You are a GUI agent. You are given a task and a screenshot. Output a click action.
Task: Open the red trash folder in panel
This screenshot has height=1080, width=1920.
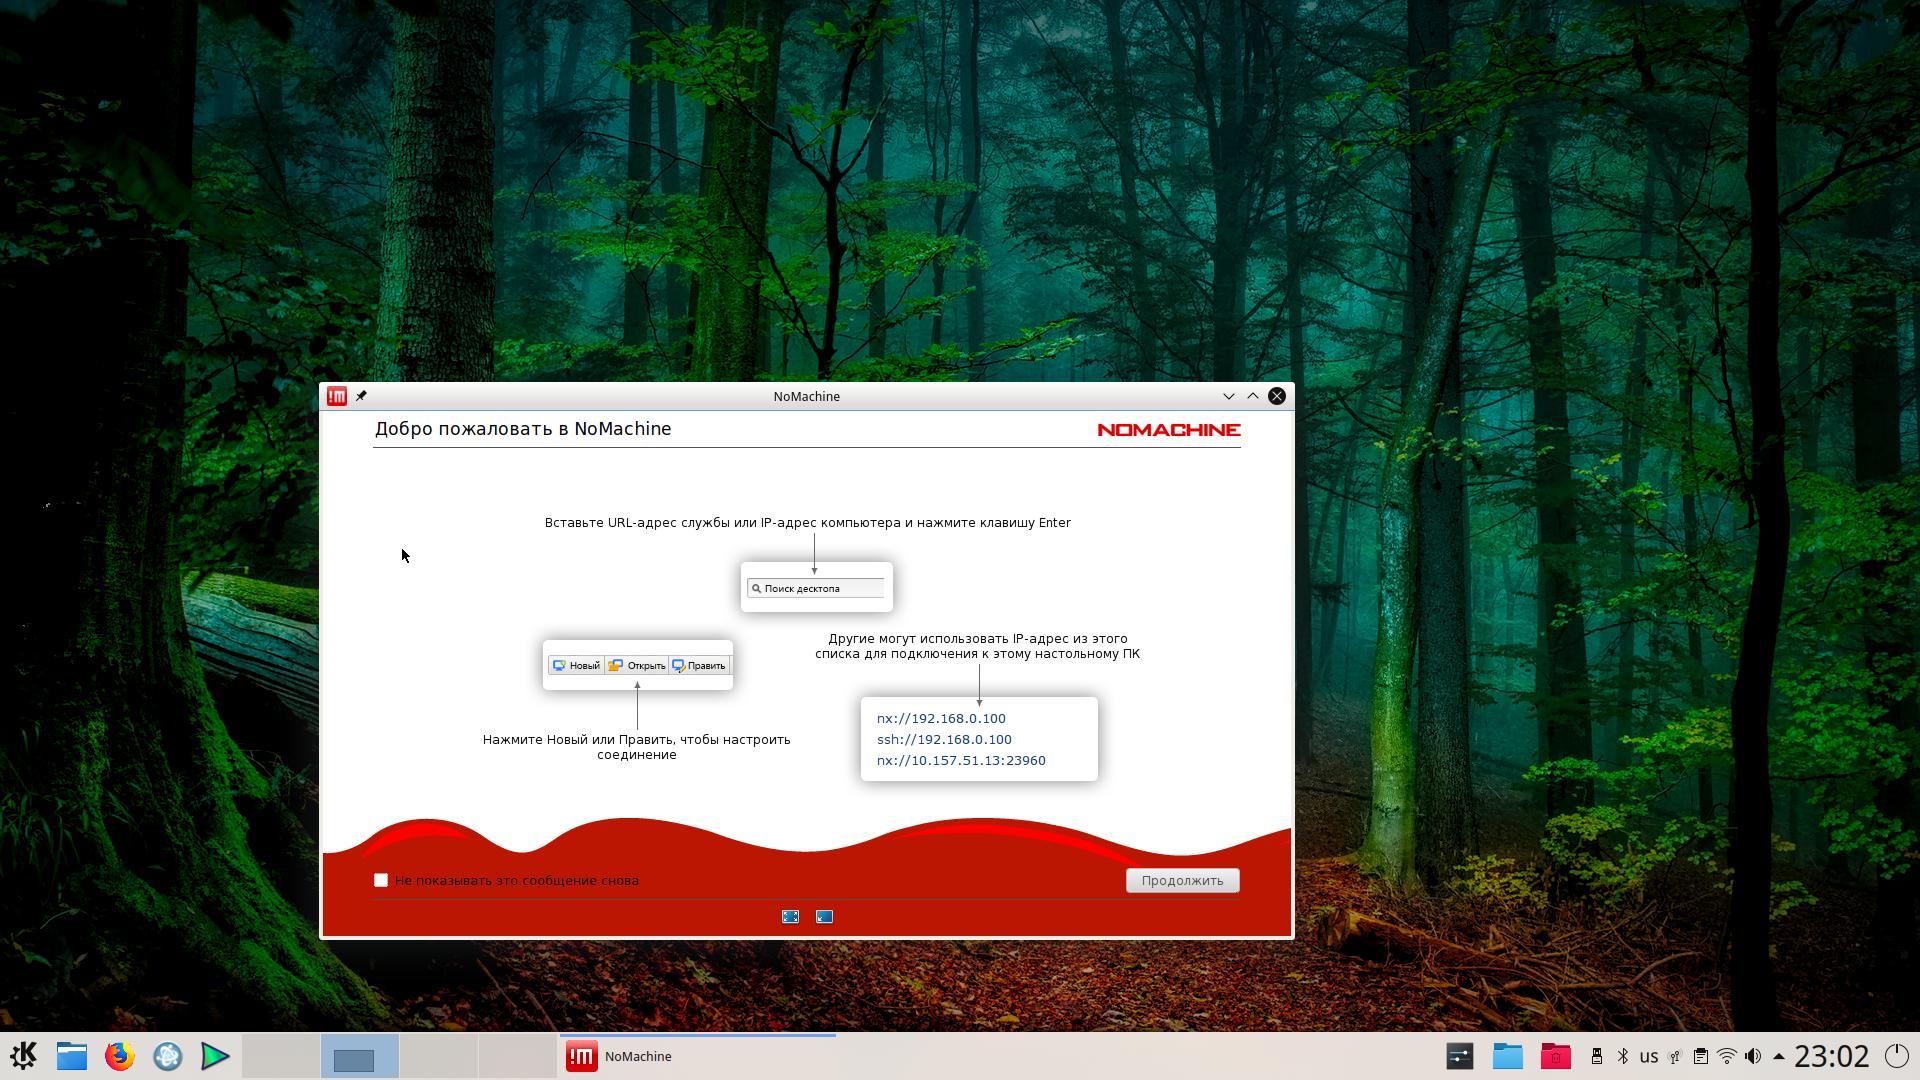point(1555,1056)
